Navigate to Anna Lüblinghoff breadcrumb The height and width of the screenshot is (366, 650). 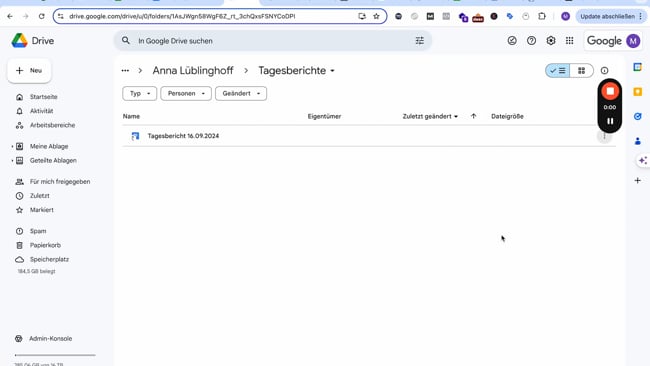coord(193,70)
